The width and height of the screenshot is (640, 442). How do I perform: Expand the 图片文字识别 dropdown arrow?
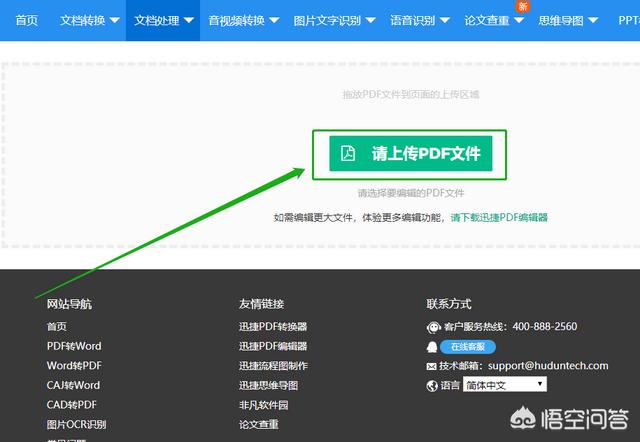(x=371, y=20)
